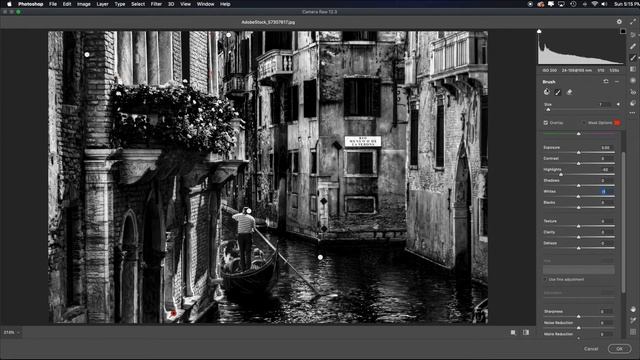The height and width of the screenshot is (360, 640).
Task: Select the Graduated Filter tool
Action: 633,69
